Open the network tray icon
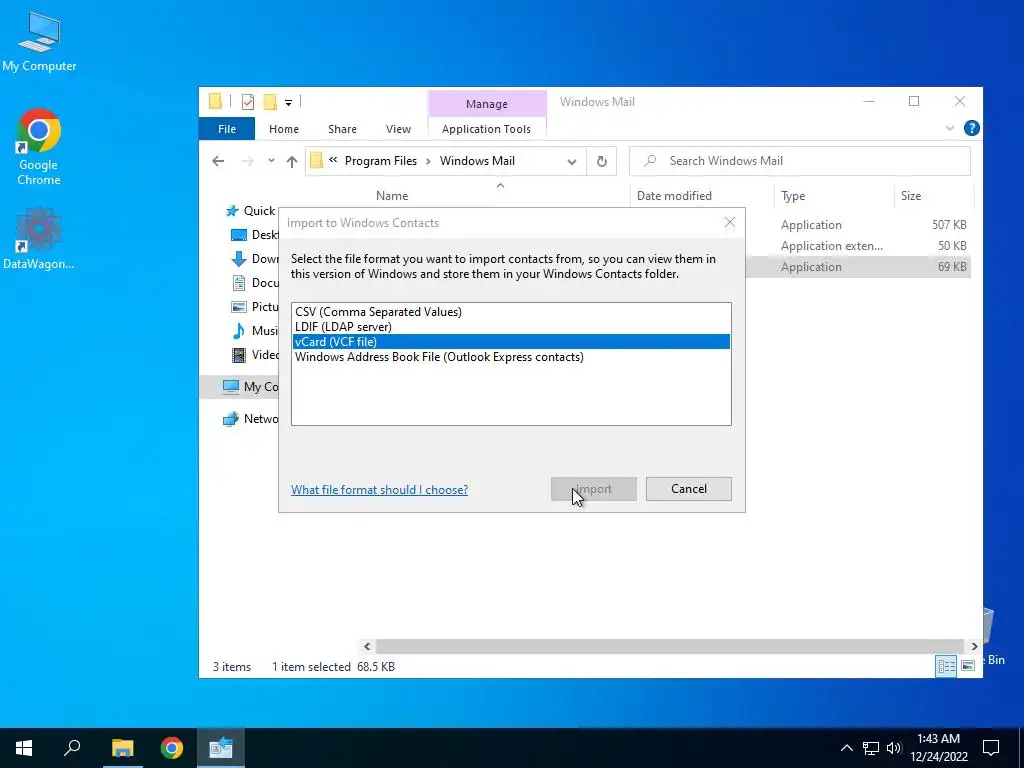 click(871, 748)
